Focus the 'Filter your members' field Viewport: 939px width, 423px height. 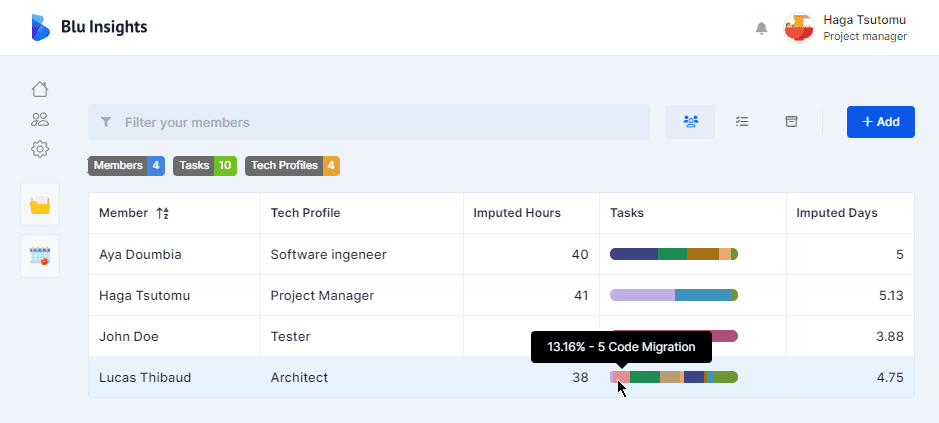pos(369,122)
